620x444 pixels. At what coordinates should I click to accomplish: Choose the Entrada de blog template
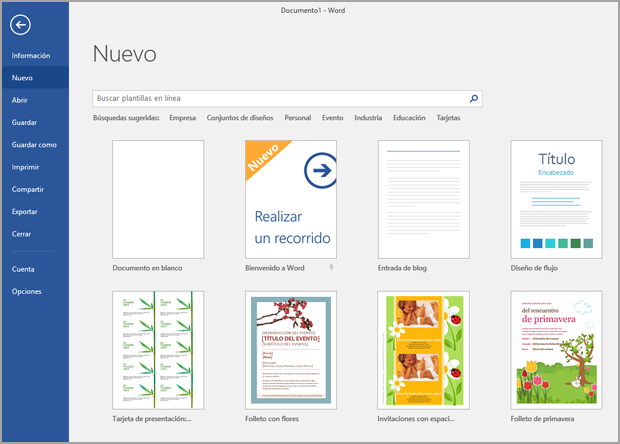point(424,199)
